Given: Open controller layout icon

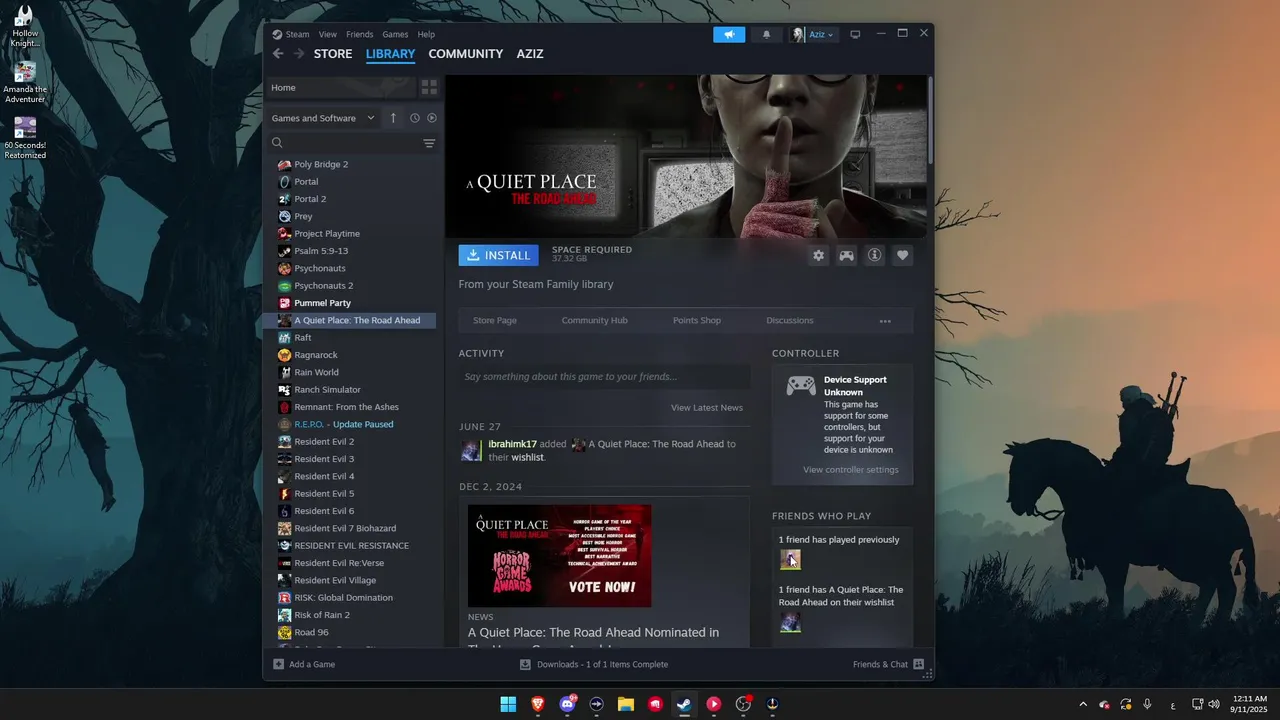Looking at the screenshot, I should (846, 255).
